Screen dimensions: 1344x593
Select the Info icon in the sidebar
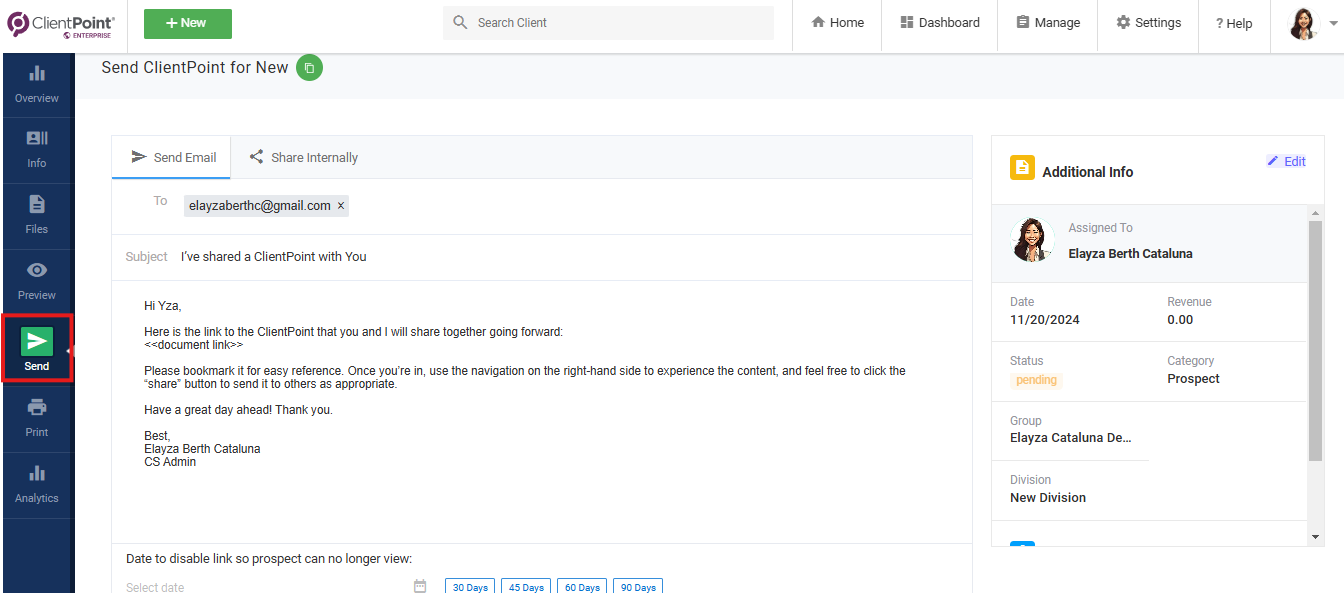(x=37, y=148)
